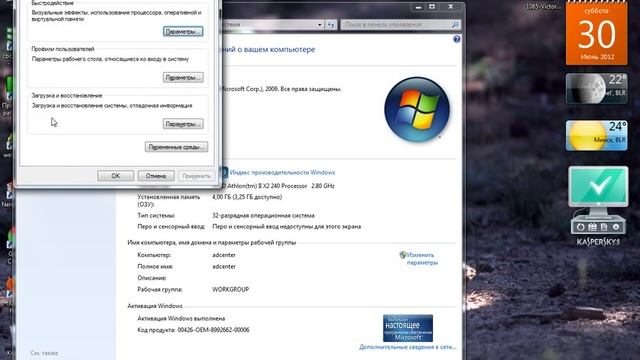
Task: Click the WORKGROUP value text
Action: point(230,289)
